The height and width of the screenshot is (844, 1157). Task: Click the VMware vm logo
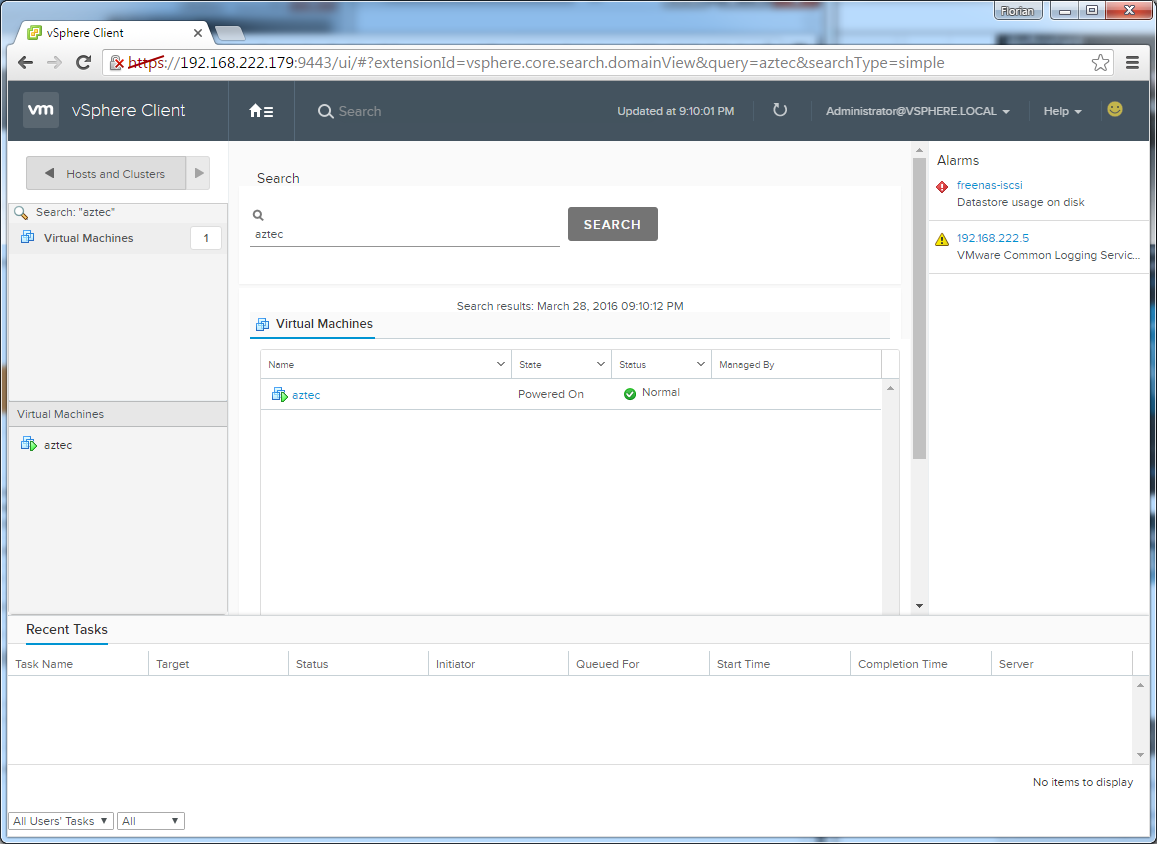point(41,110)
